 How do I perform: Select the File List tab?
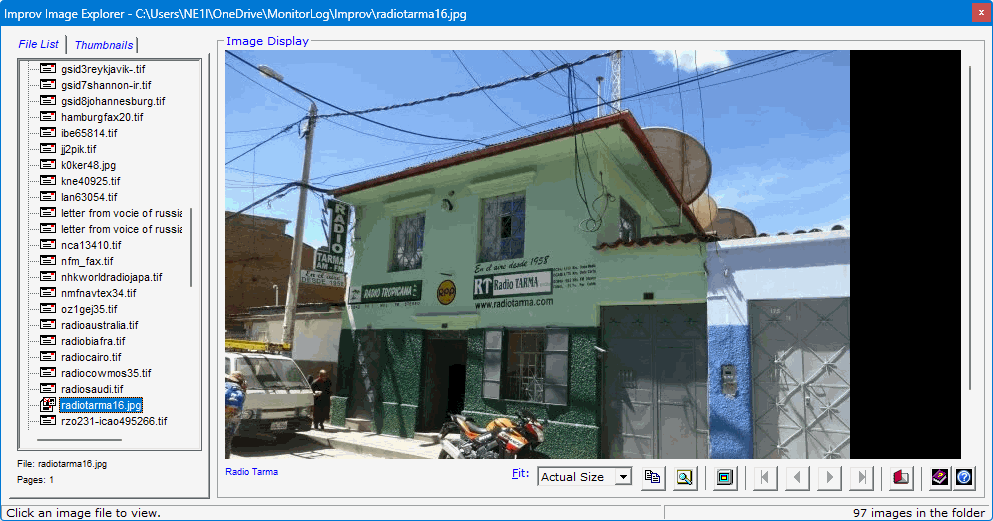coord(39,44)
